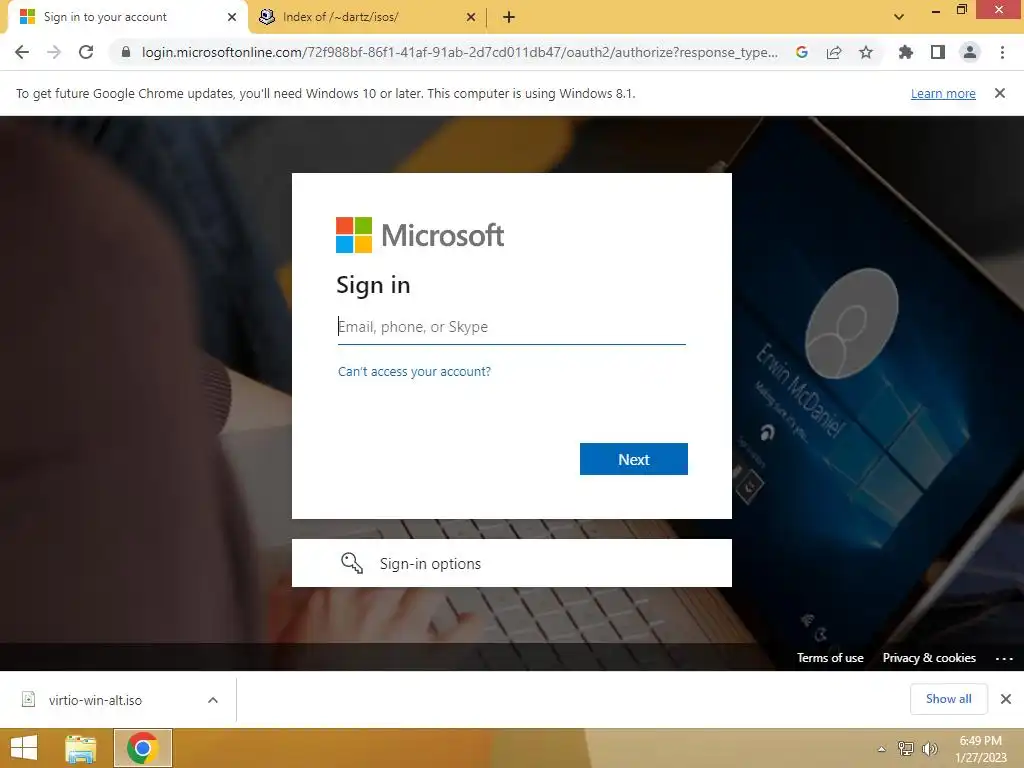Click the Microsoft logo on the sign-in card
The height and width of the screenshot is (768, 1024).
tap(420, 235)
